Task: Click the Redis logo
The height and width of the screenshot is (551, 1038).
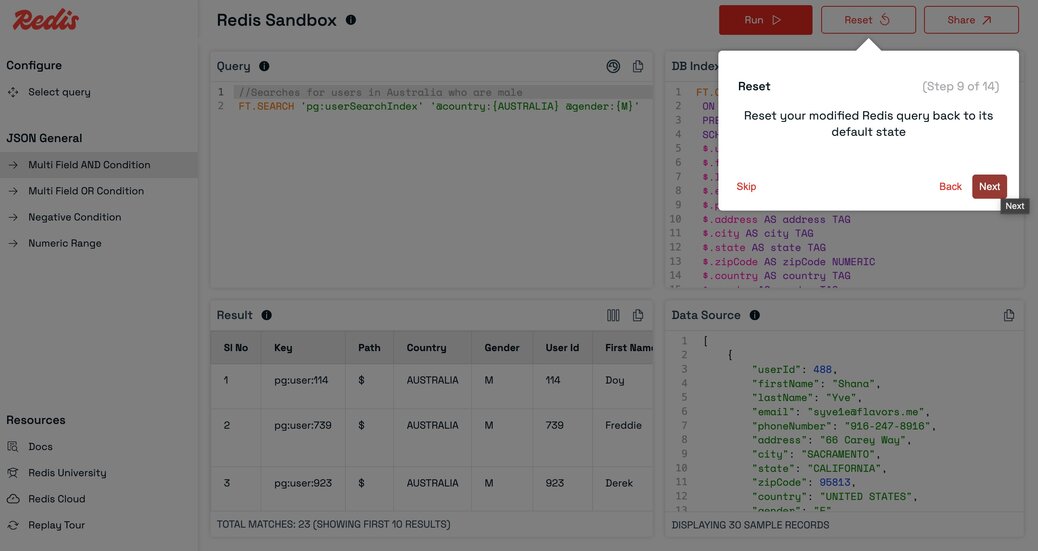Action: (x=45, y=20)
